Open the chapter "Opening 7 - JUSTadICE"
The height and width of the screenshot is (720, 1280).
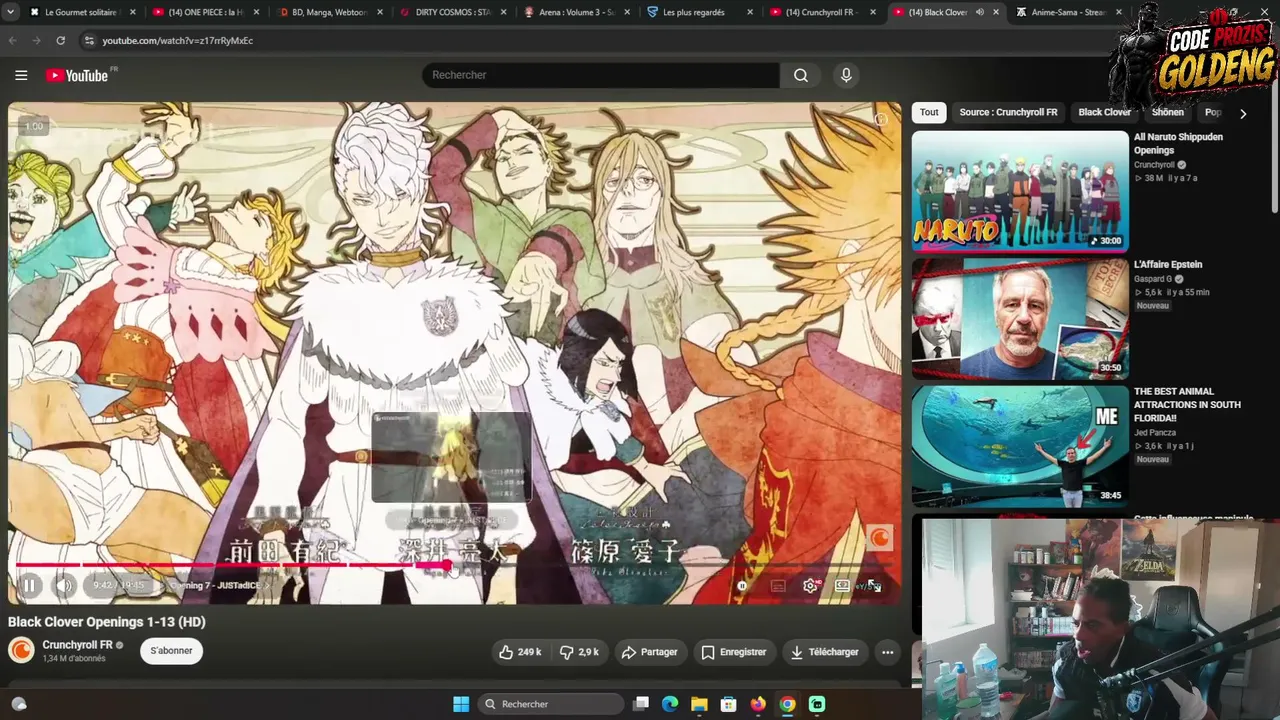click(214, 585)
